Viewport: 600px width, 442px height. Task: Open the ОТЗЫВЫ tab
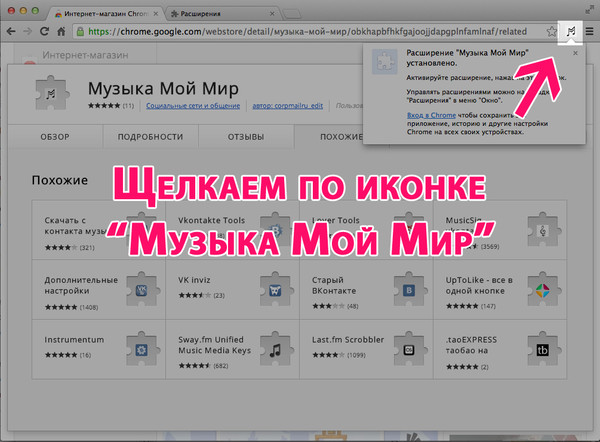246,137
